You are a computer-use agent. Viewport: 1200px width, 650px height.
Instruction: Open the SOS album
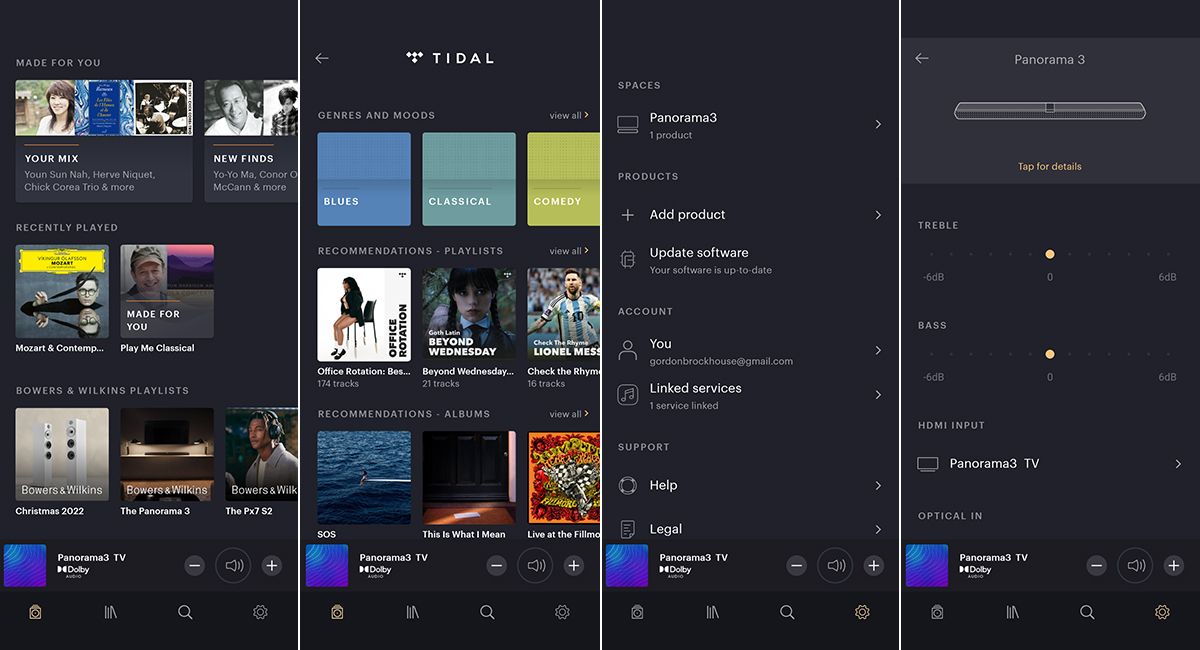(364, 478)
